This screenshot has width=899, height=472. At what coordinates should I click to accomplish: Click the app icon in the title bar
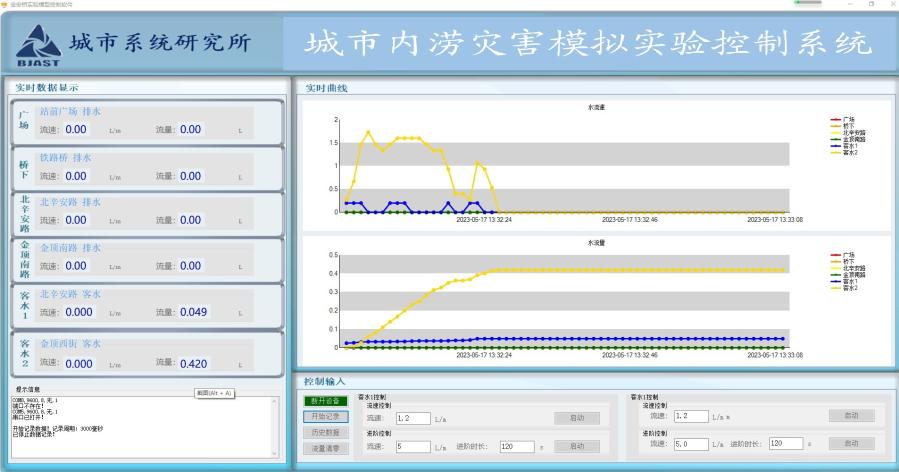(4, 4)
